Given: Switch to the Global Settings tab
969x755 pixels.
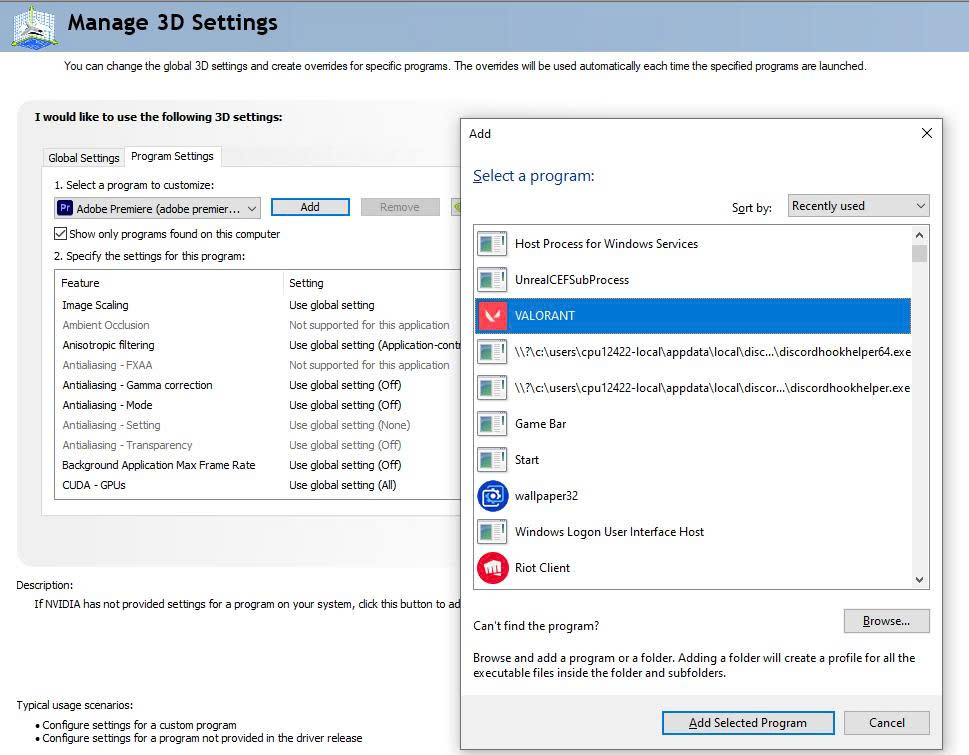Looking at the screenshot, I should pyautogui.click(x=84, y=158).
